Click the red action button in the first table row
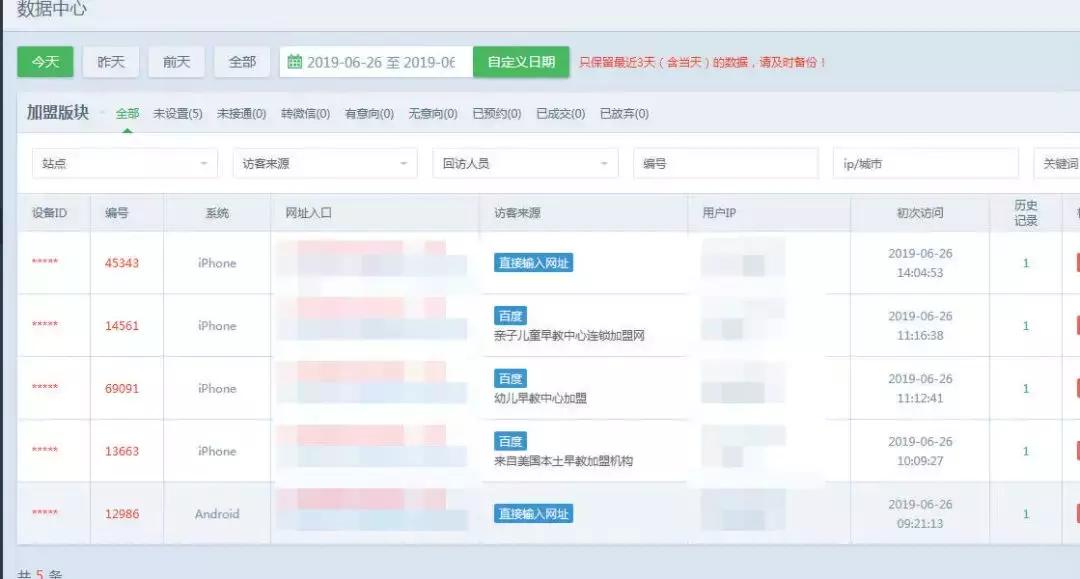1080x579 pixels. [1075, 262]
